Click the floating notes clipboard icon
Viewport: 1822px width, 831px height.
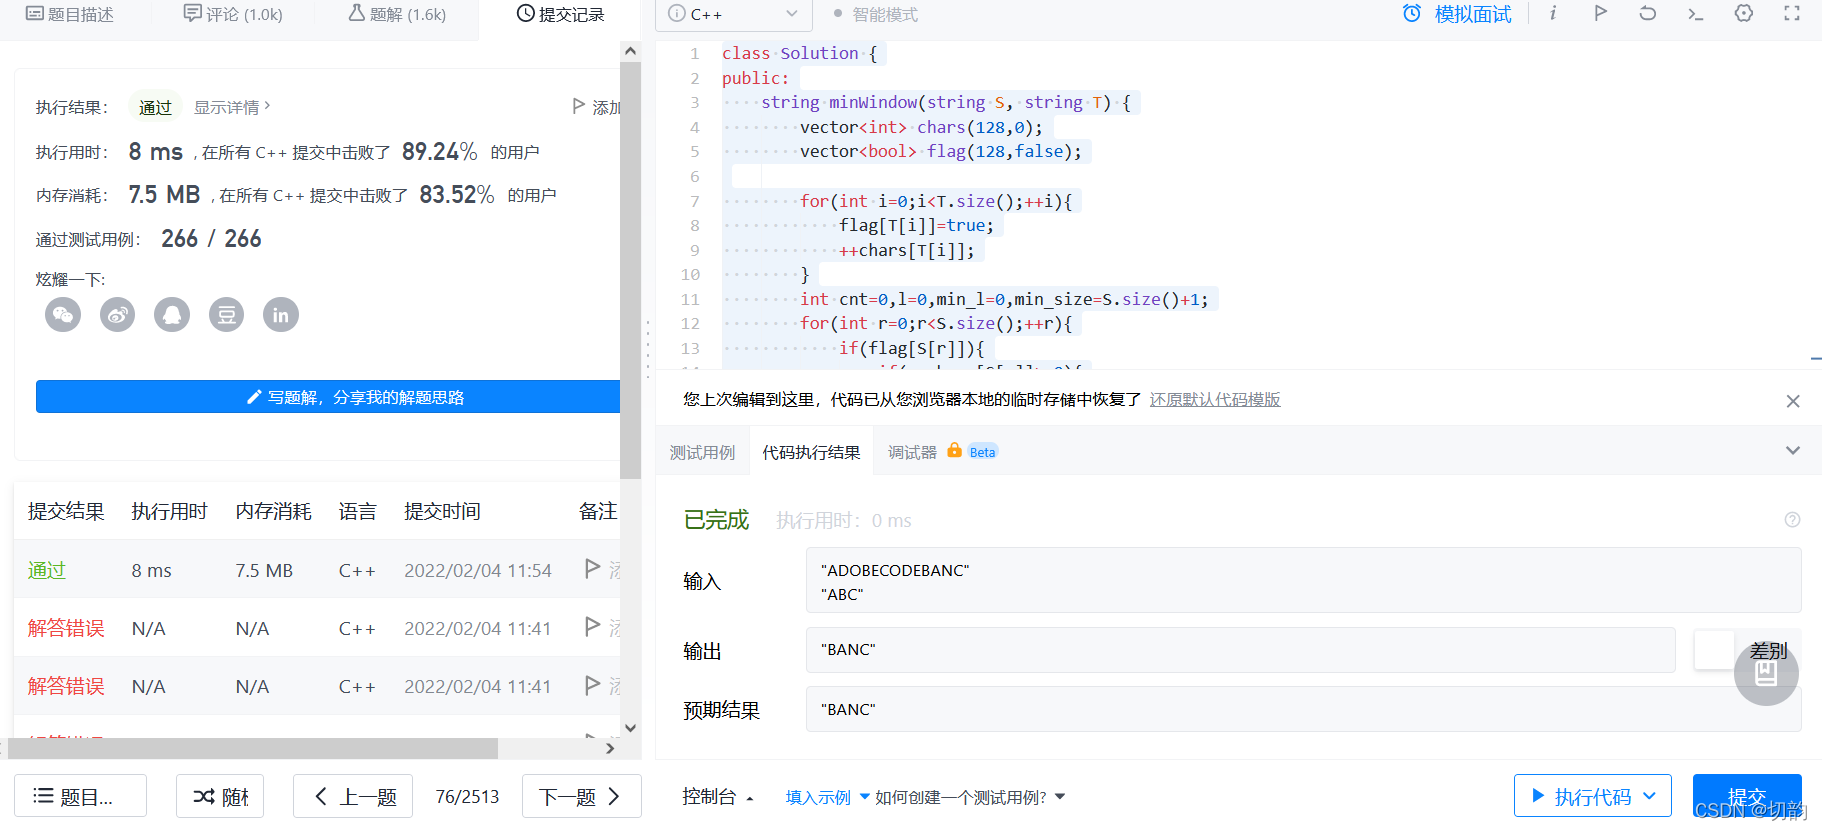coord(1766,674)
